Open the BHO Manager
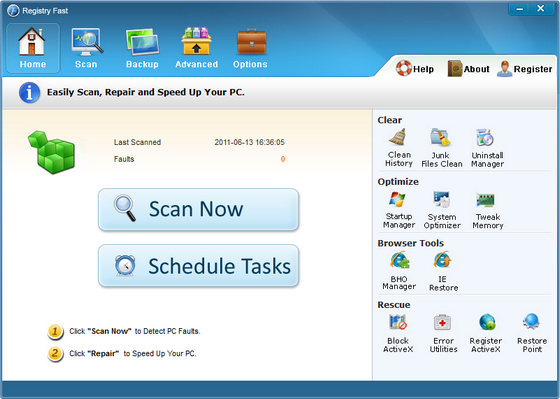The height and width of the screenshot is (399, 560). pos(399,271)
